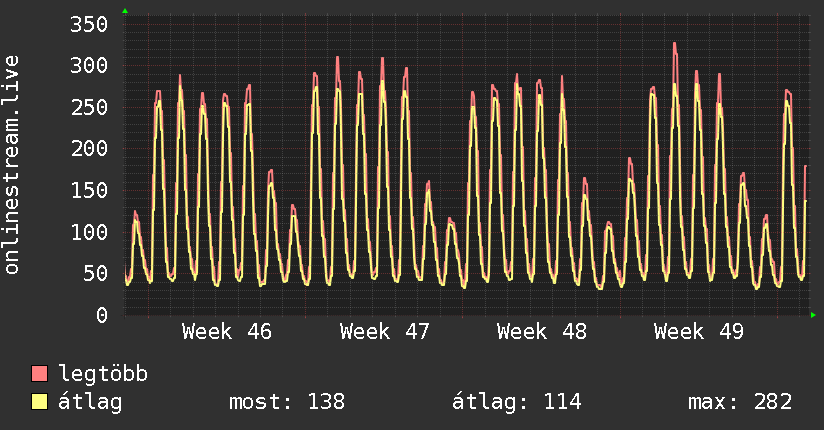This screenshot has width=824, height=430.
Task: Click the 0 y-axis tick label
Action: point(101,315)
